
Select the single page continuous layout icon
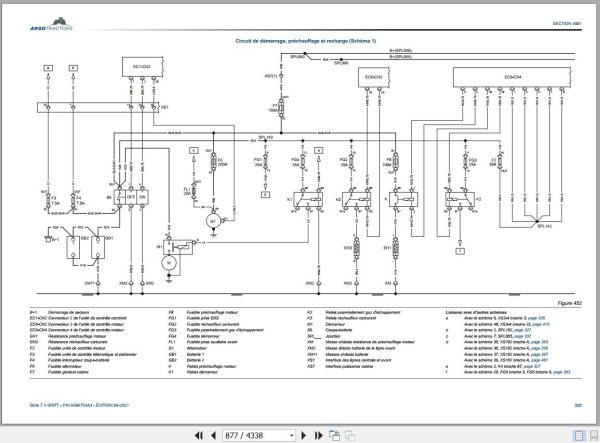579,435
